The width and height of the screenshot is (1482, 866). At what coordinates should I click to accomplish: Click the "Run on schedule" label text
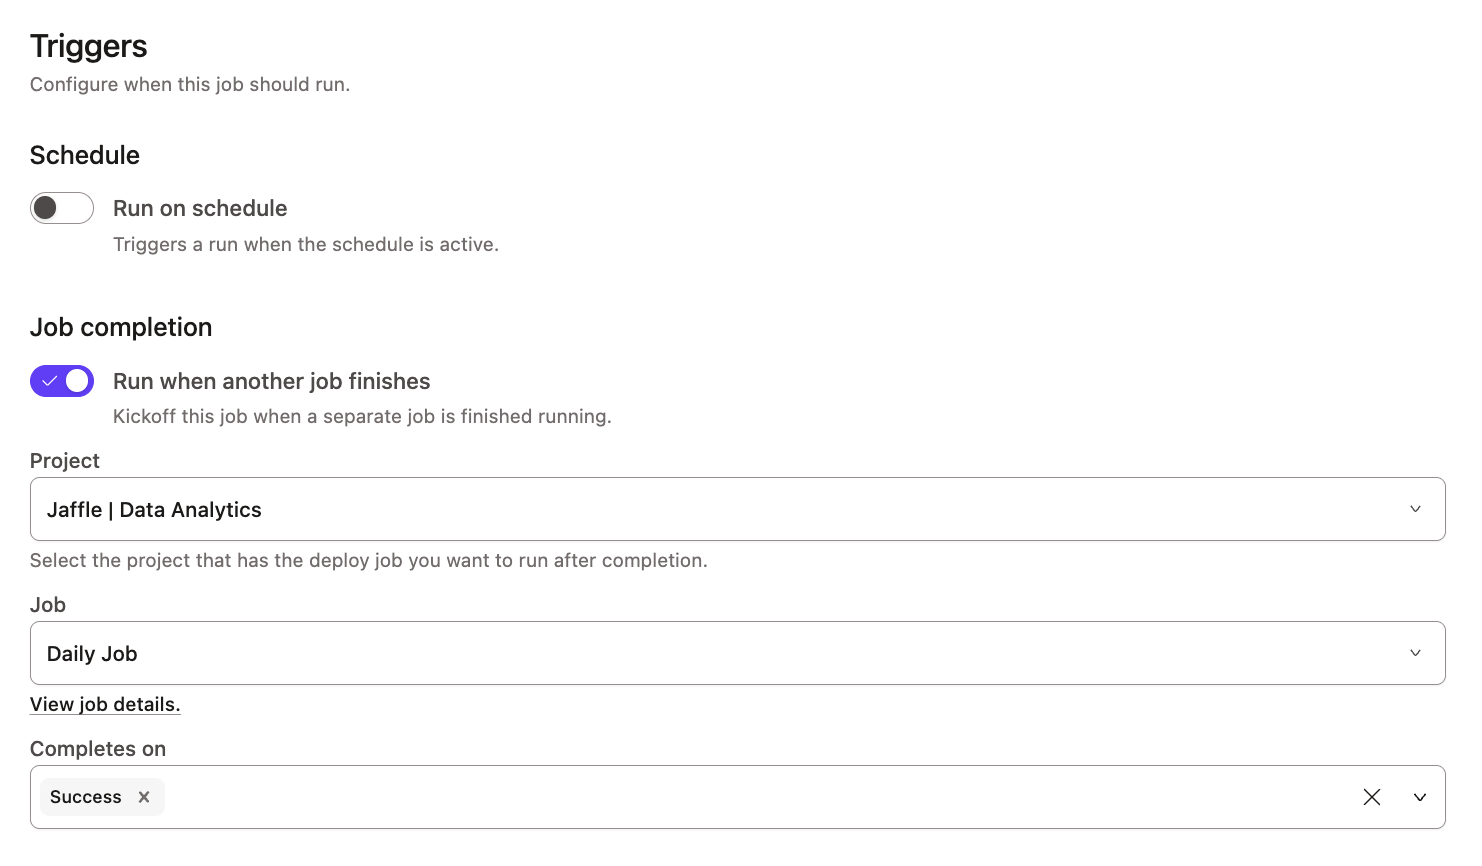[x=200, y=208]
